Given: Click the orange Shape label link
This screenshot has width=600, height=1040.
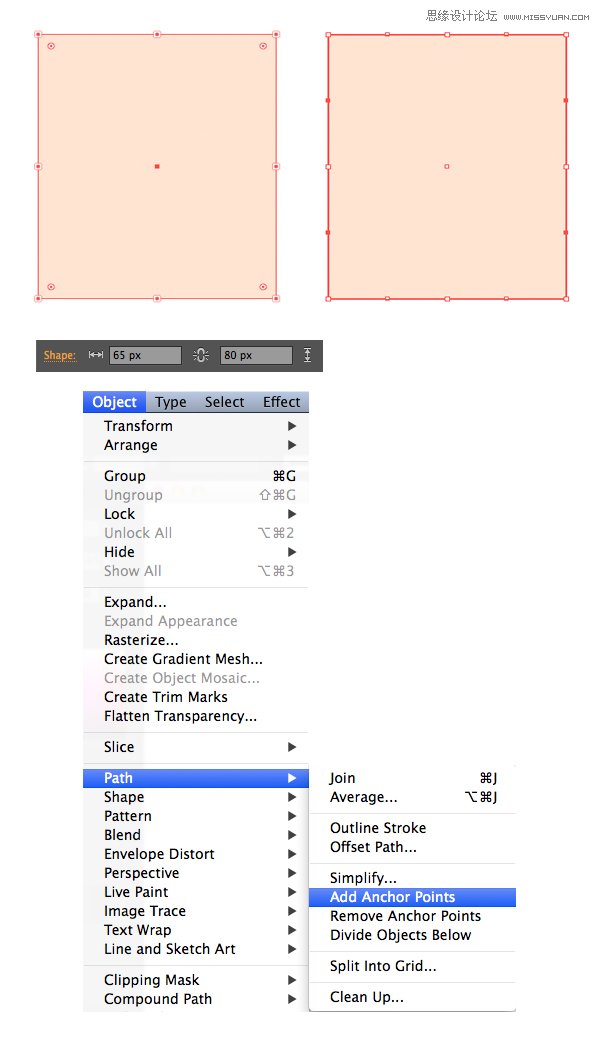Looking at the screenshot, I should coord(59,355).
